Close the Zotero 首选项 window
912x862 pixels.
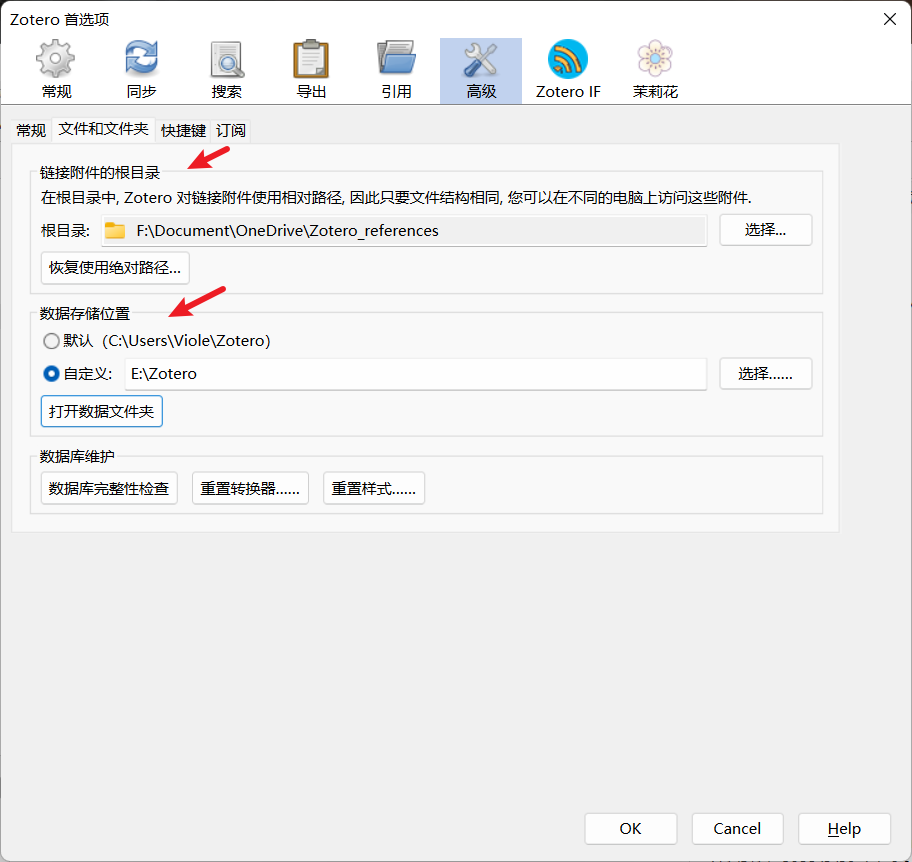890,19
